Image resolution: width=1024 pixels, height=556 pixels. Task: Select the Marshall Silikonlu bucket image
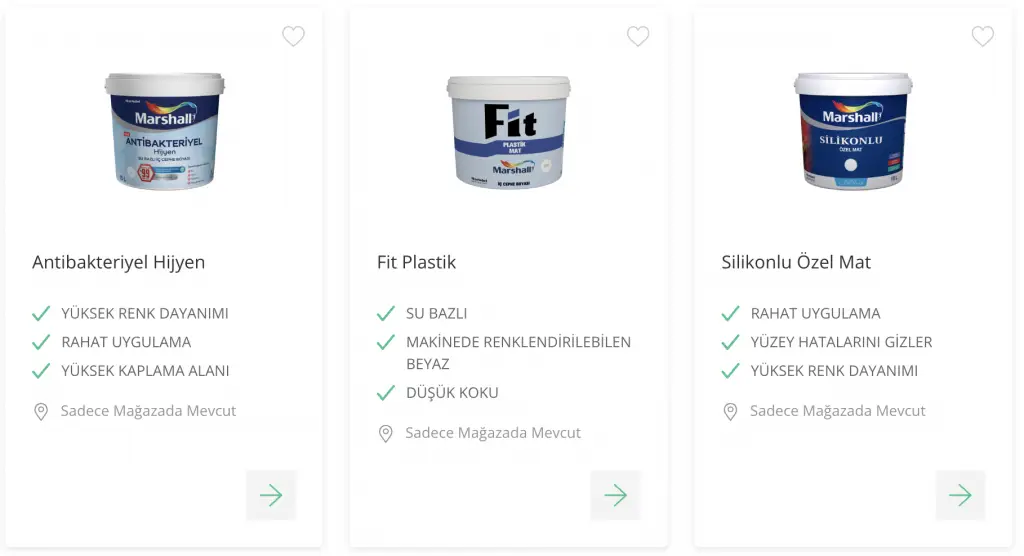tap(853, 131)
